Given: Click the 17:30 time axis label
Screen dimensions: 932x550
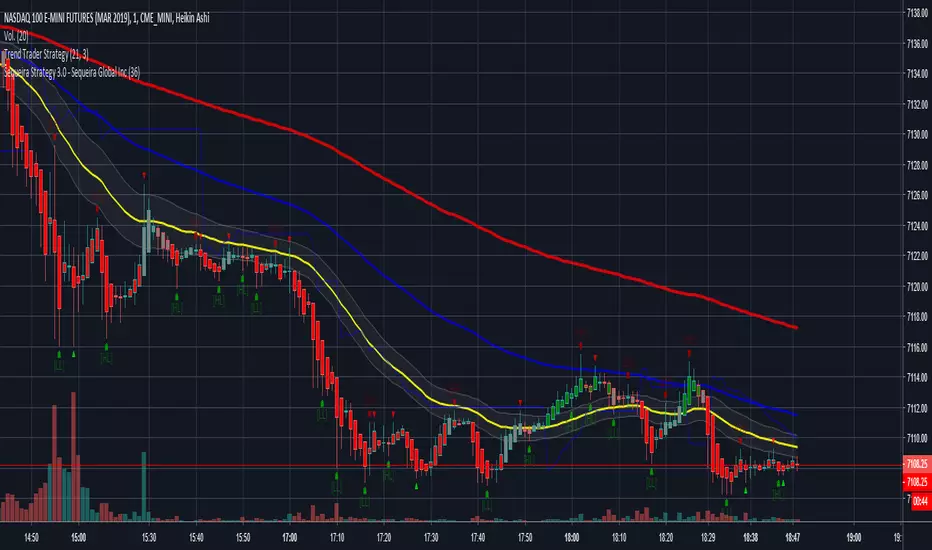Looking at the screenshot, I should click(x=431, y=538).
